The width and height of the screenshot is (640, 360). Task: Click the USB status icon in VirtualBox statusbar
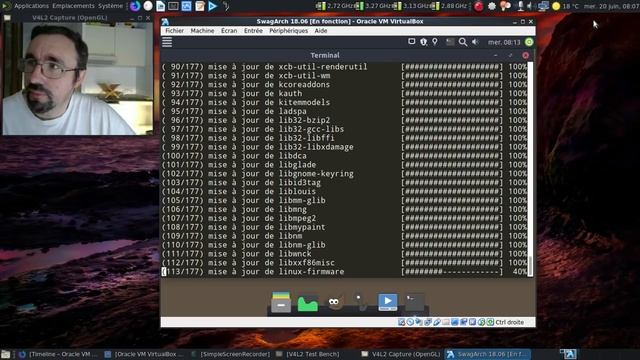pyautogui.click(x=437, y=322)
